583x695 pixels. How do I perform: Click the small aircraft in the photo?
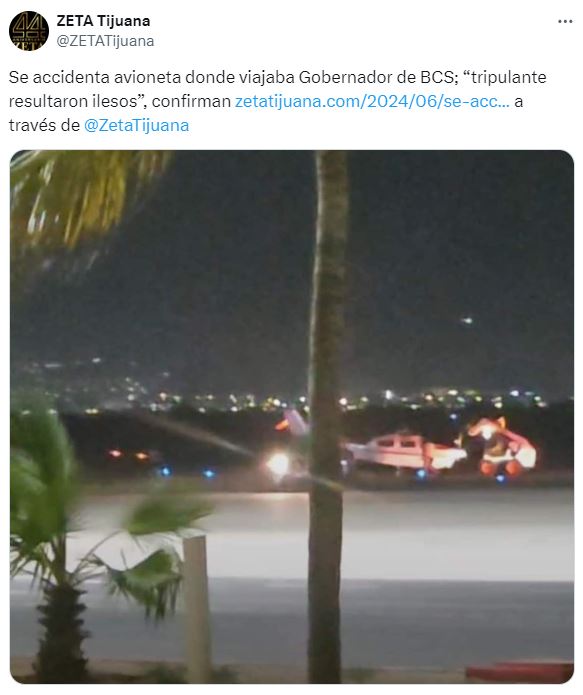[405, 452]
